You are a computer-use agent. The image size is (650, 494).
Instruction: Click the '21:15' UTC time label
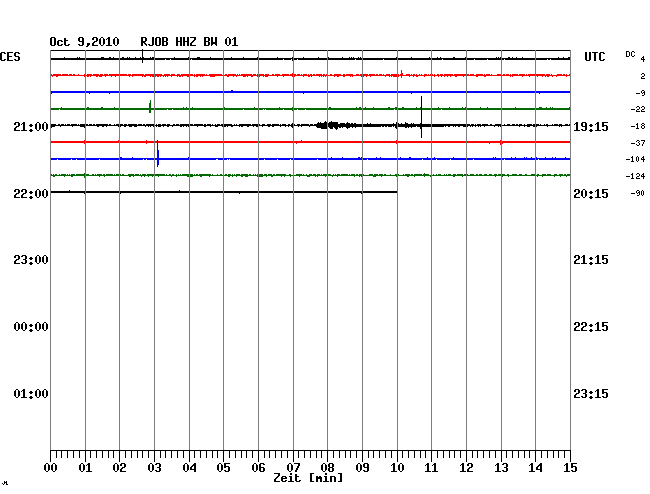591,260
